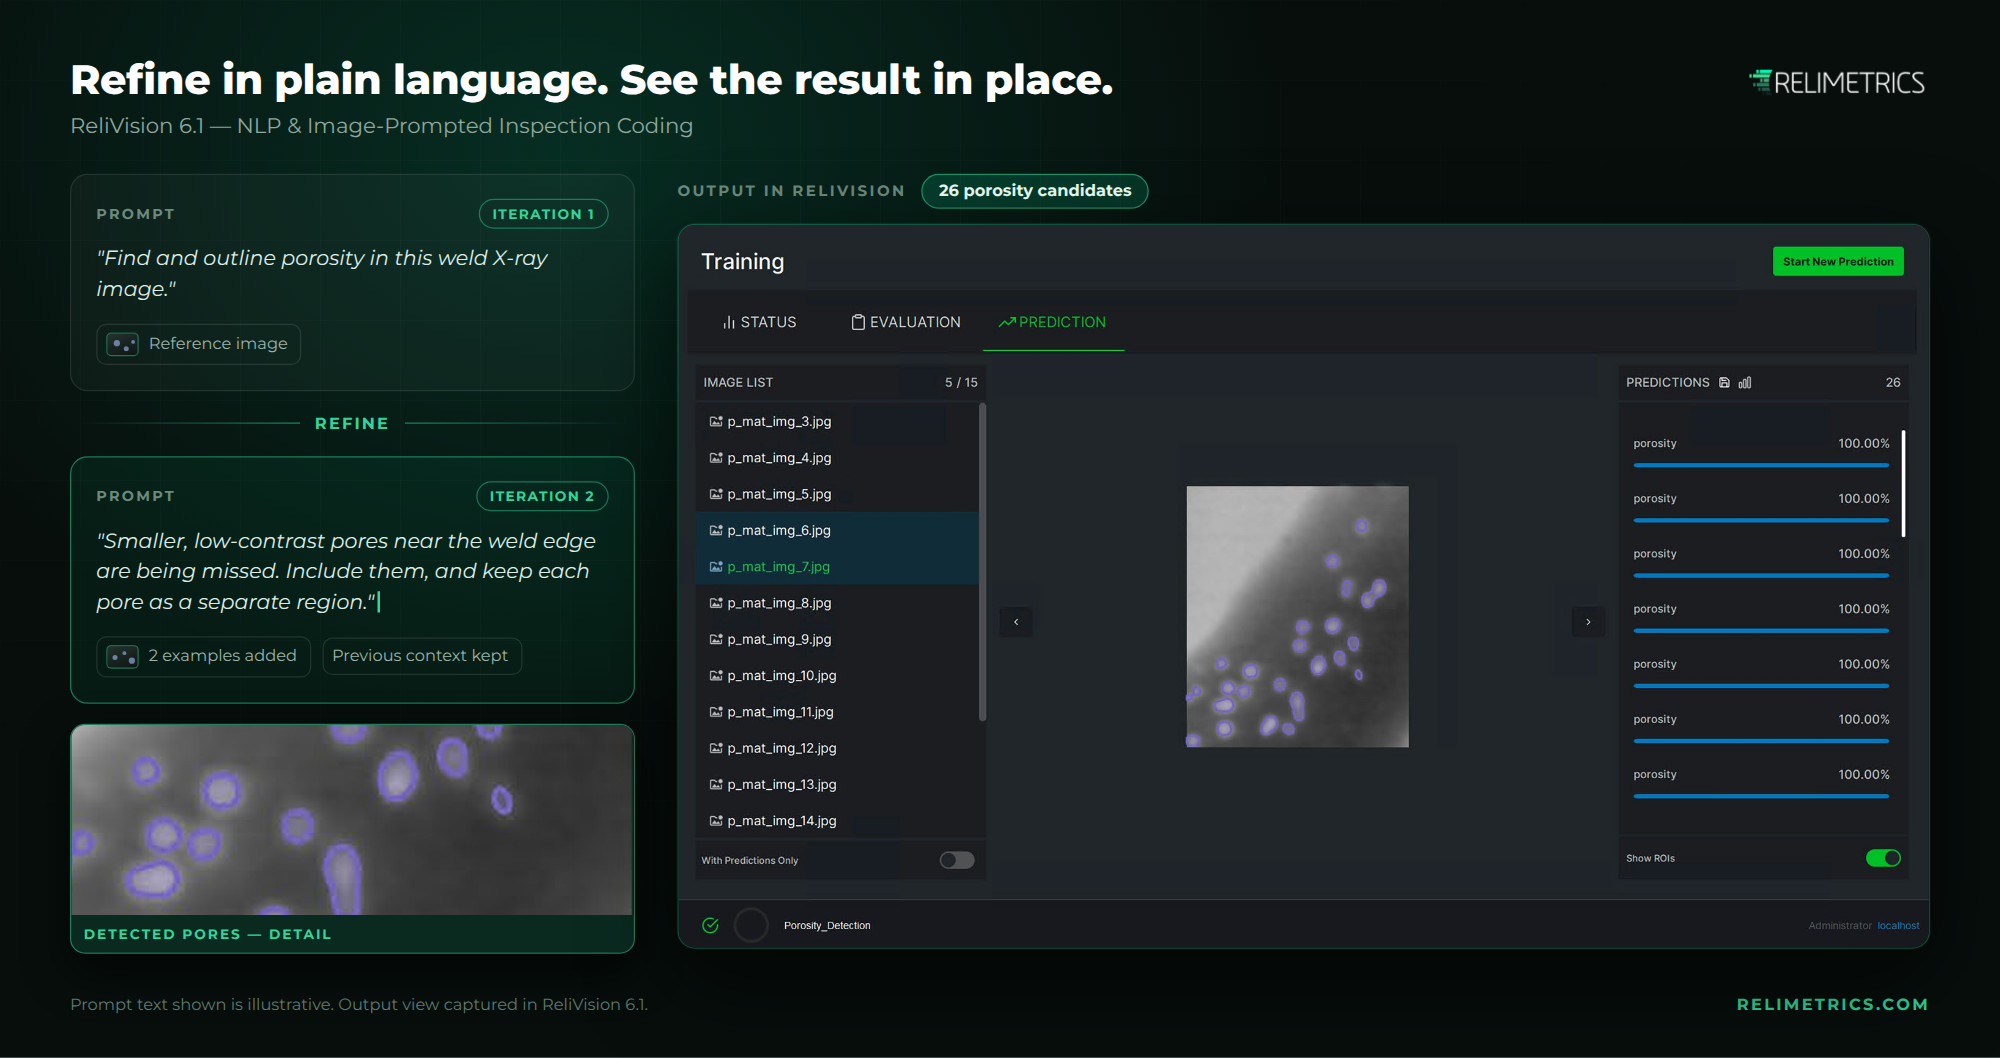
Task: Click image file icon beside p_mat_img_14.jpg
Action: [716, 821]
